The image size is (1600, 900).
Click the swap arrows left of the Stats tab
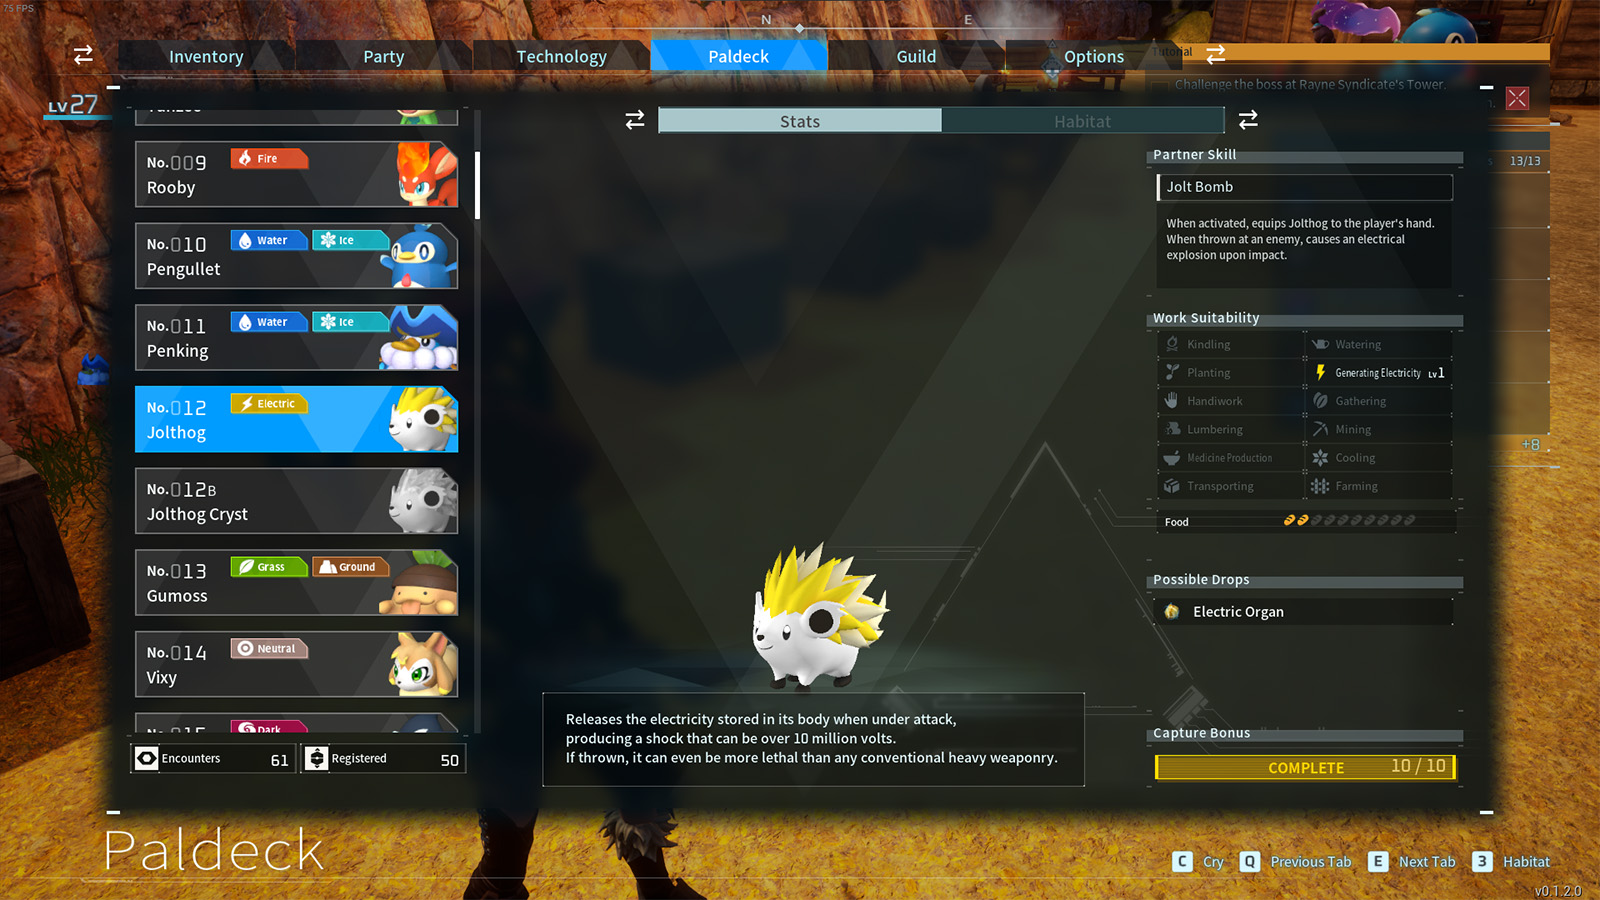(x=635, y=121)
